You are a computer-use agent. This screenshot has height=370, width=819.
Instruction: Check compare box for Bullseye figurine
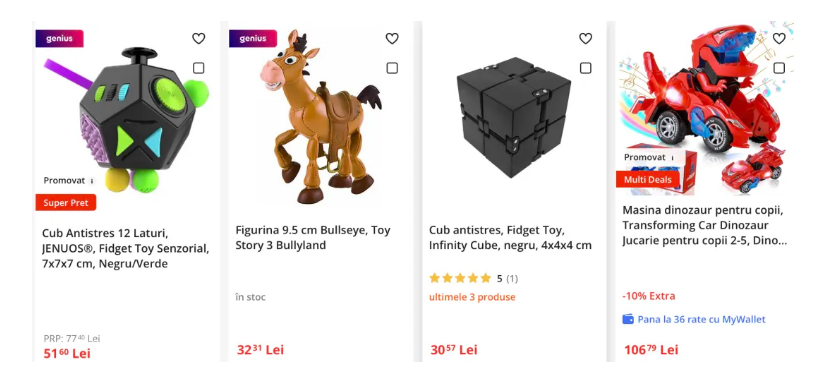392,68
